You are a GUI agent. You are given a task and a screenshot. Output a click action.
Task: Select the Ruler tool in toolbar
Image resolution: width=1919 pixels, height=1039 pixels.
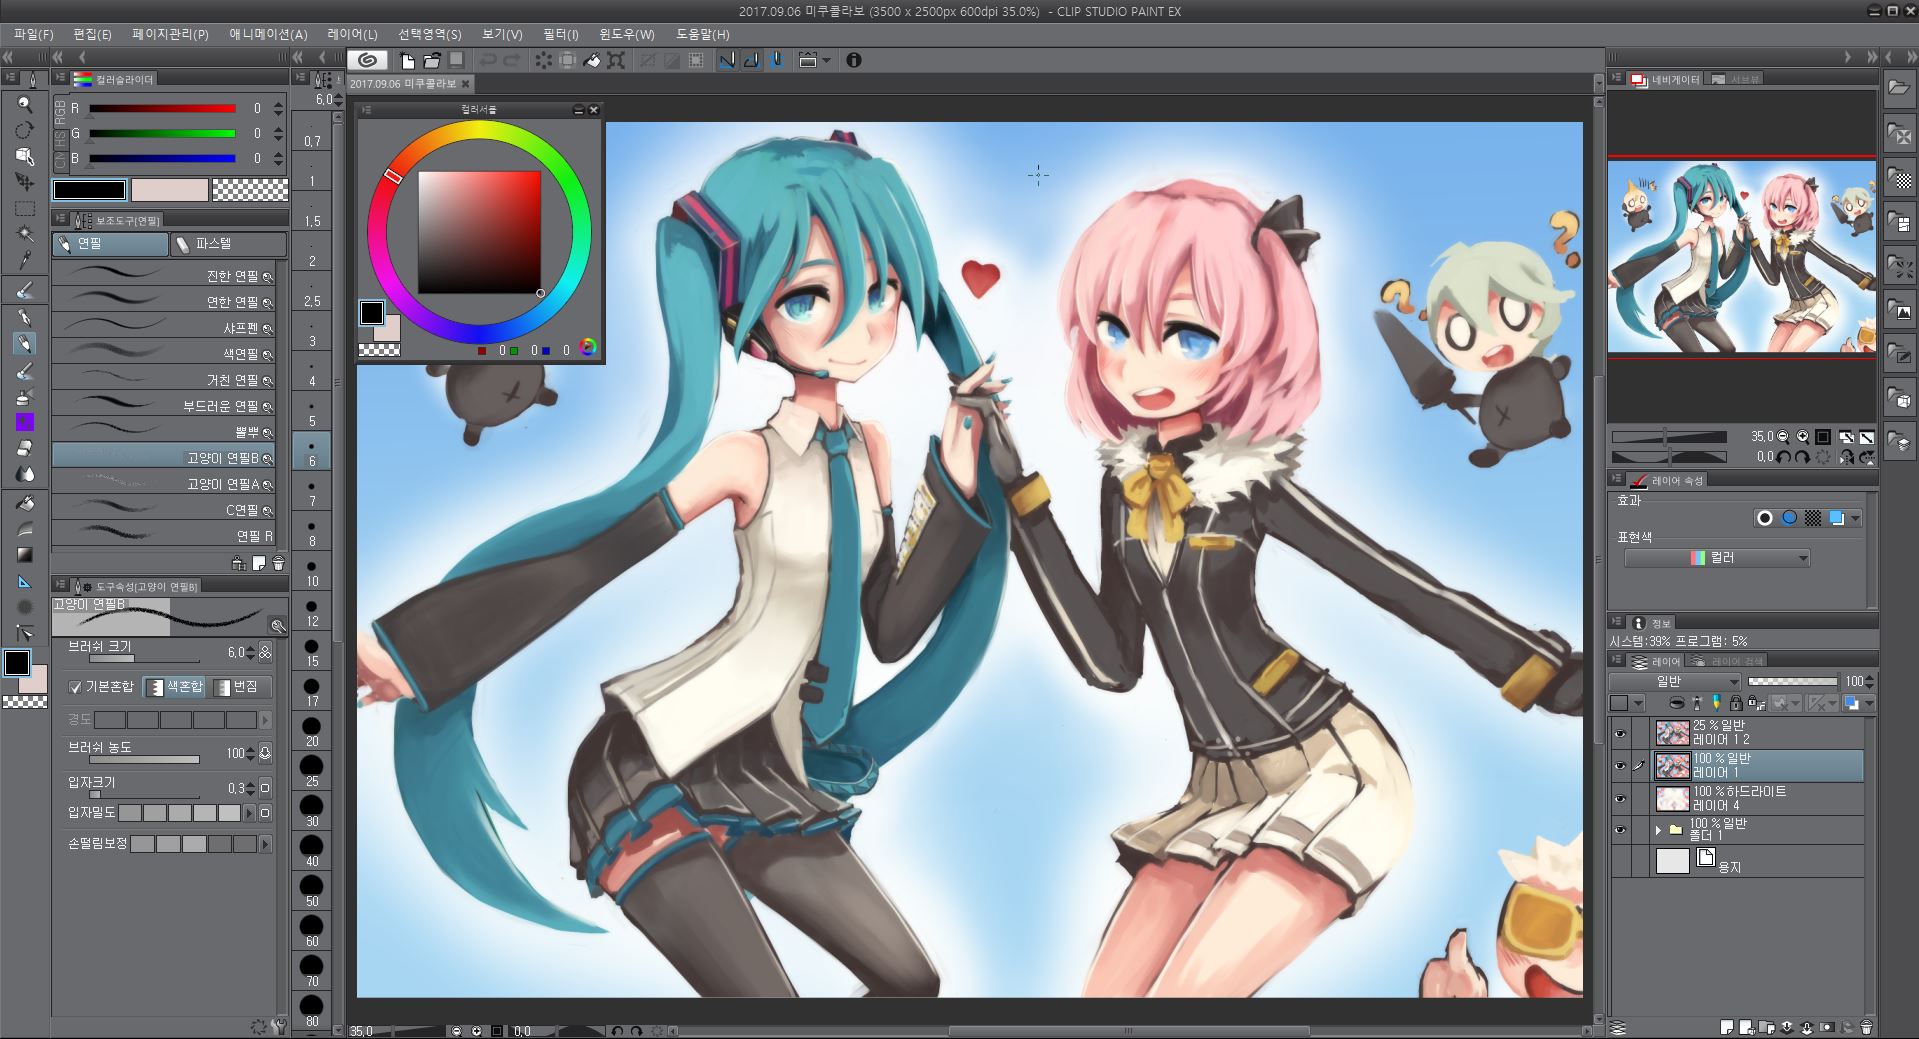coord(25,582)
